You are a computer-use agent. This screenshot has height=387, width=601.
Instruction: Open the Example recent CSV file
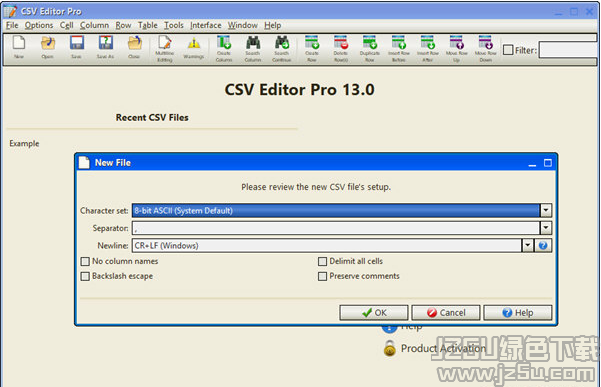coord(24,144)
